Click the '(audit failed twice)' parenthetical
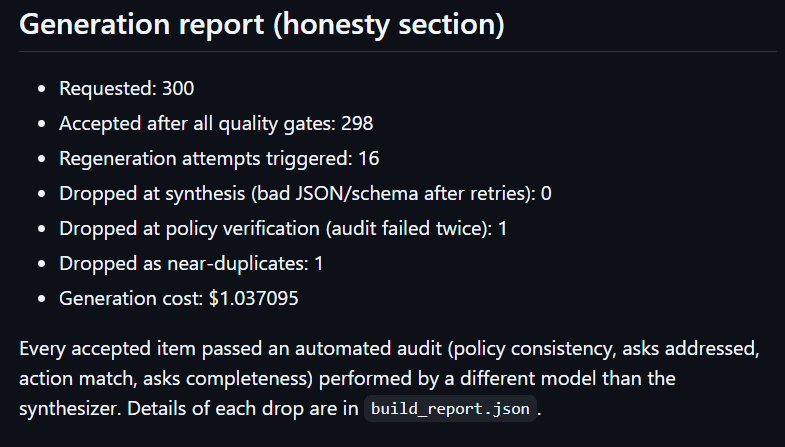Image resolution: width=785 pixels, height=447 pixels. tap(409, 229)
